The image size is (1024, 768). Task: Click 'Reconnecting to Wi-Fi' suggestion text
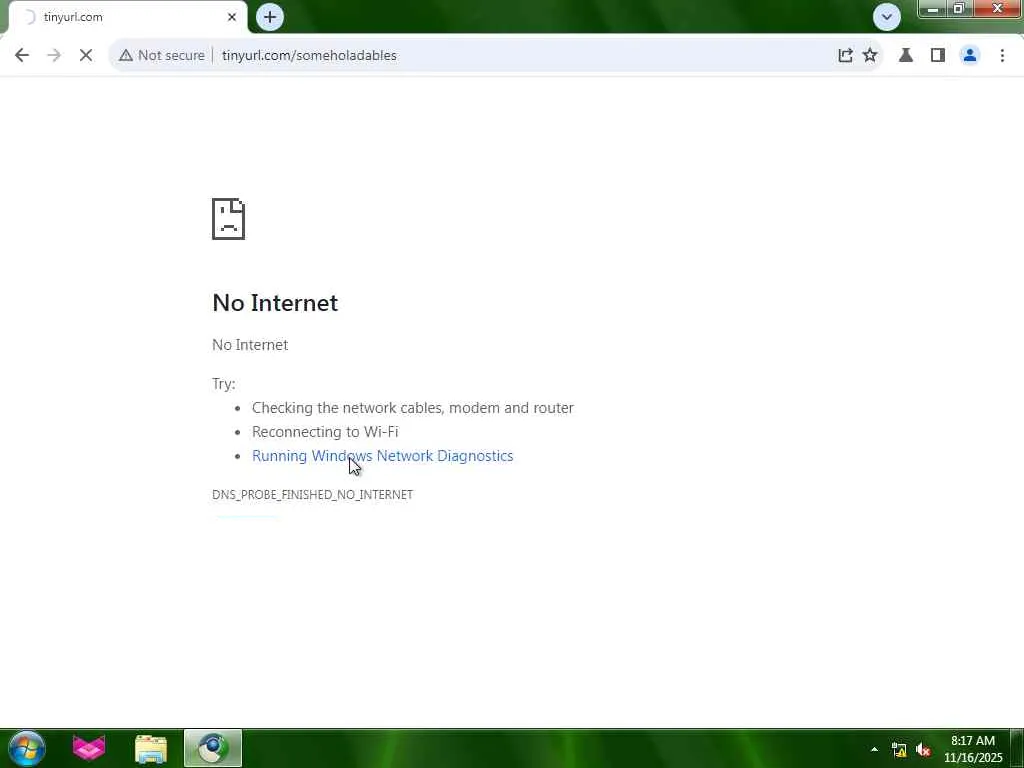point(325,432)
